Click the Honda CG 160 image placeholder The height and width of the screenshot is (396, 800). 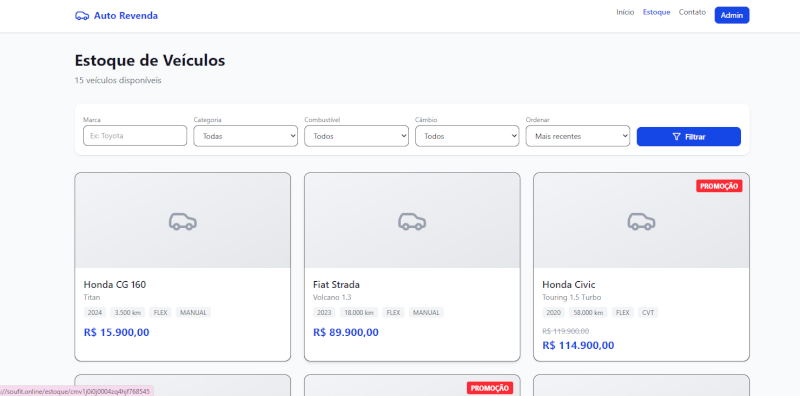click(x=183, y=220)
